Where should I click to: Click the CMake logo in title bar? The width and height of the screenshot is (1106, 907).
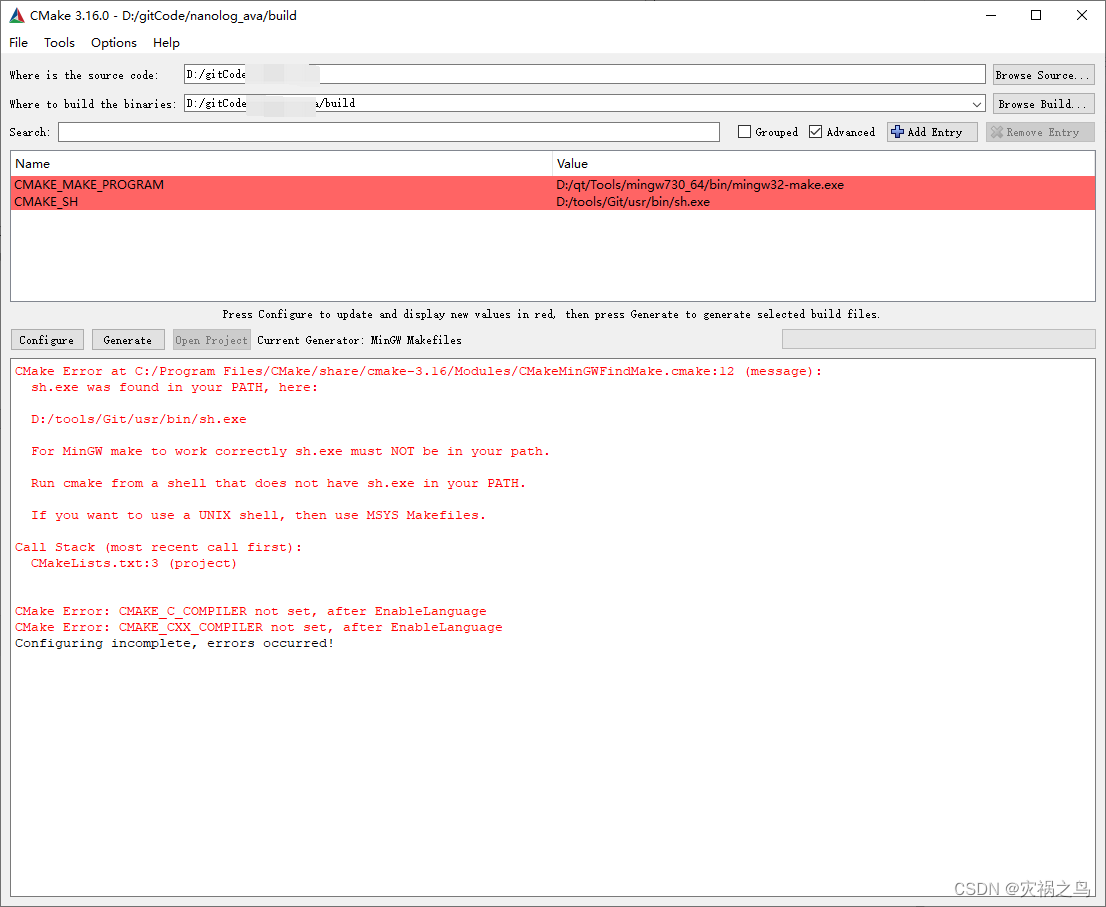pyautogui.click(x=16, y=16)
